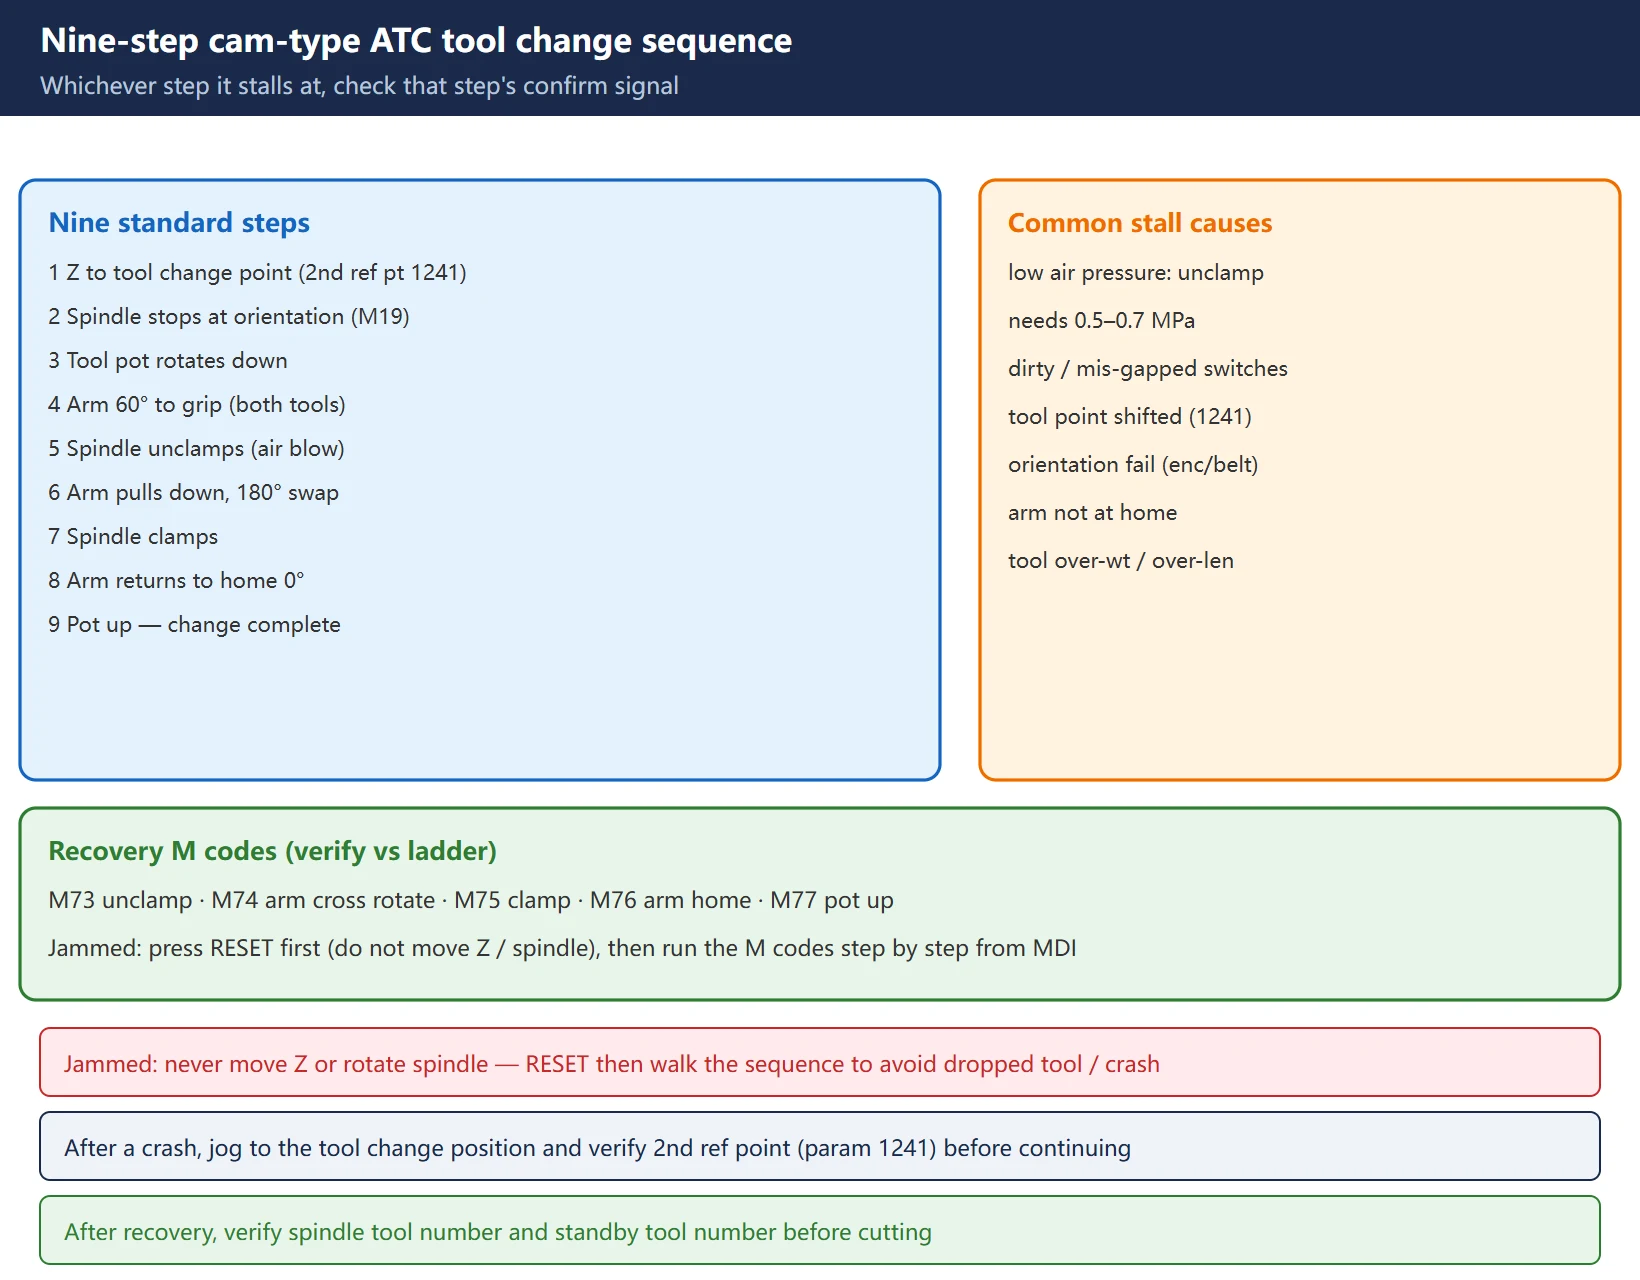Select the green 'After recovery, verify spindle tool number' note
Image resolution: width=1640 pixels, height=1280 pixels.
(820, 1230)
